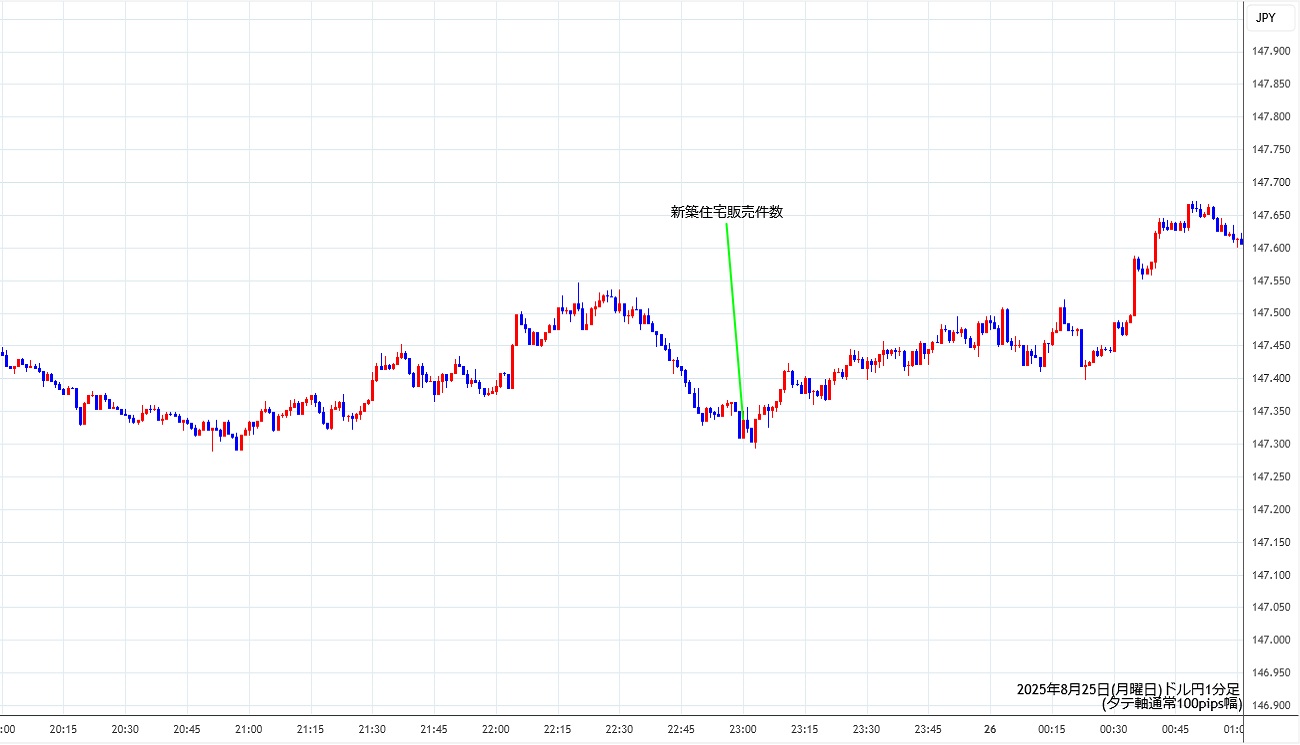Click the 146.900 price axis label
Screen dimensions: 1300x745
point(1271,706)
